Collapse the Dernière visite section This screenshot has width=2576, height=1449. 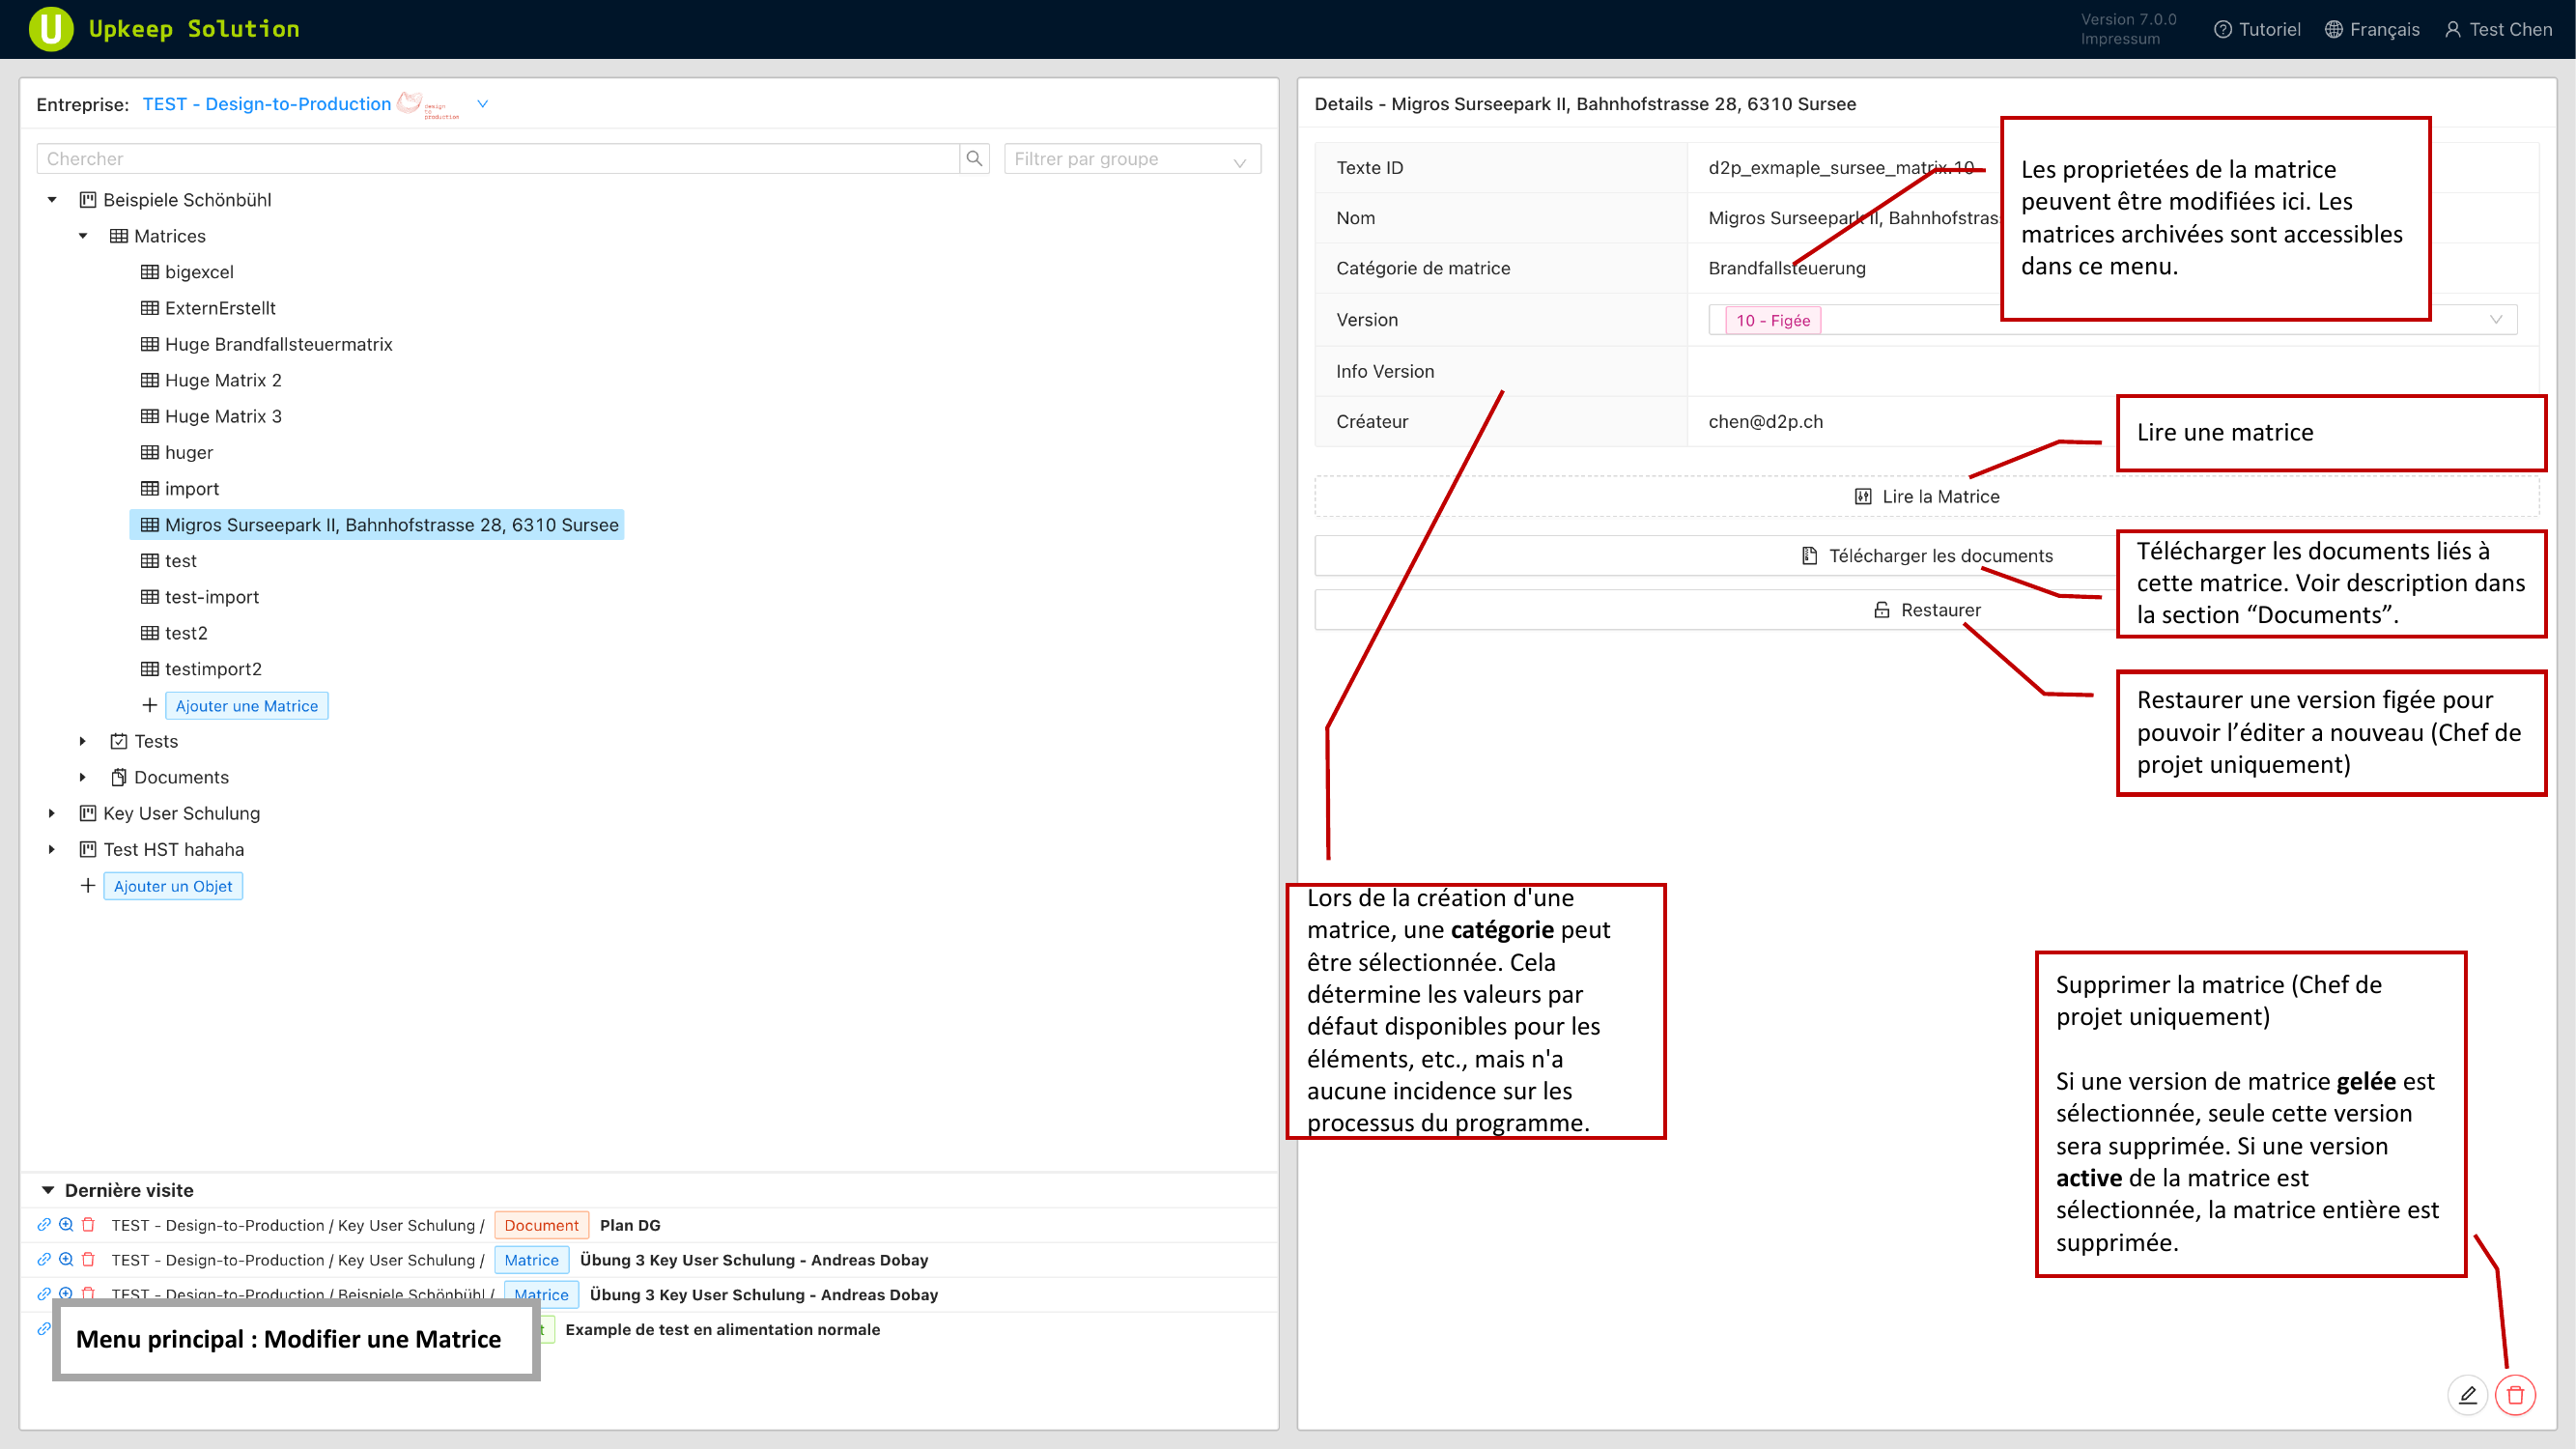[48, 1190]
